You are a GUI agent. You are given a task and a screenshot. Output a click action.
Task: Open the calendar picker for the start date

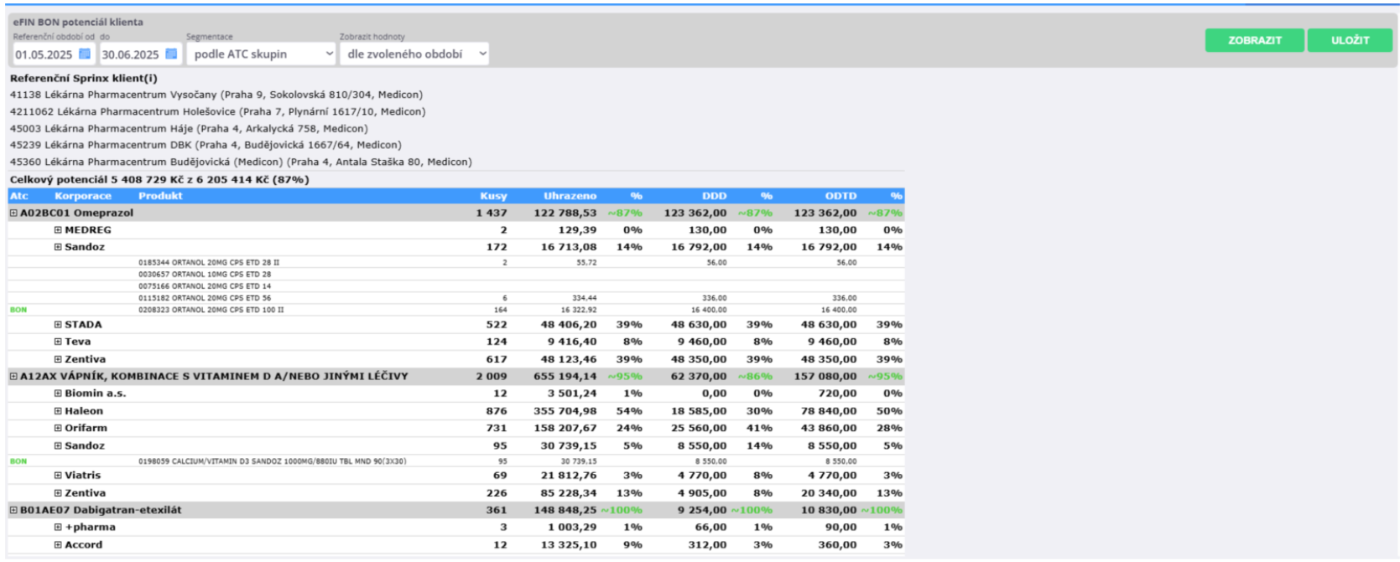coord(85,54)
